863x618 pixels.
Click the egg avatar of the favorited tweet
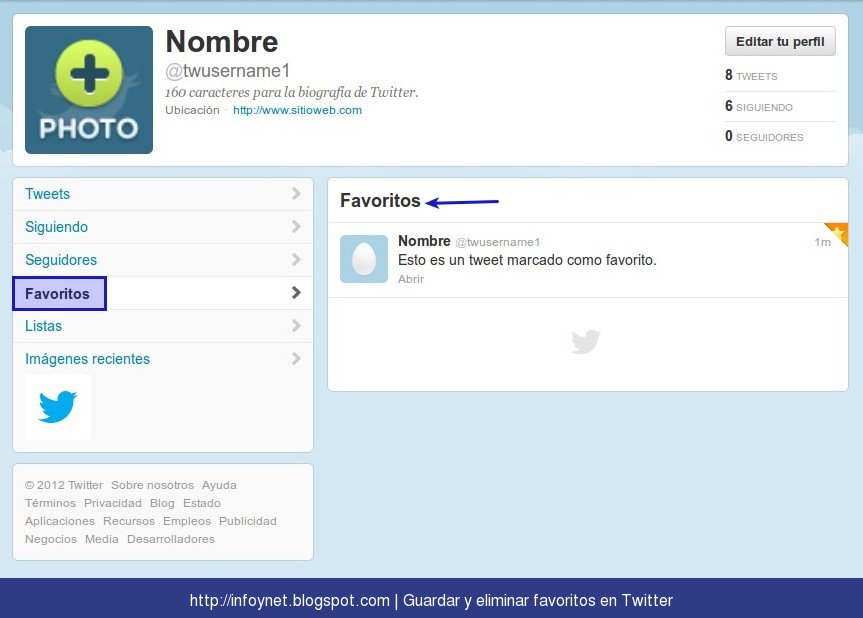364,259
